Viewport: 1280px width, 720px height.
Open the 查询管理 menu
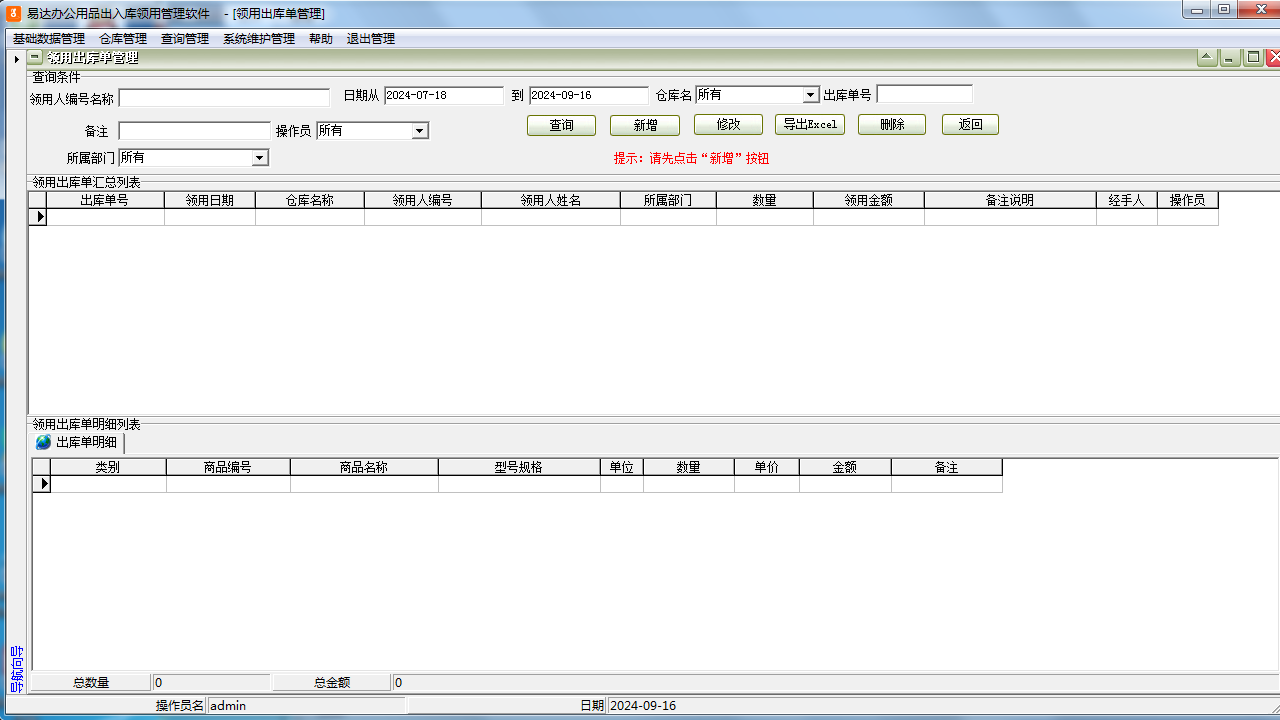click(185, 39)
